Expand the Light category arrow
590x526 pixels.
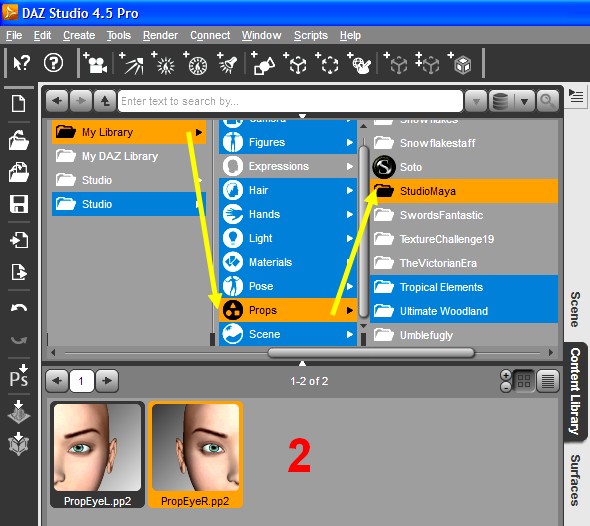pos(350,239)
